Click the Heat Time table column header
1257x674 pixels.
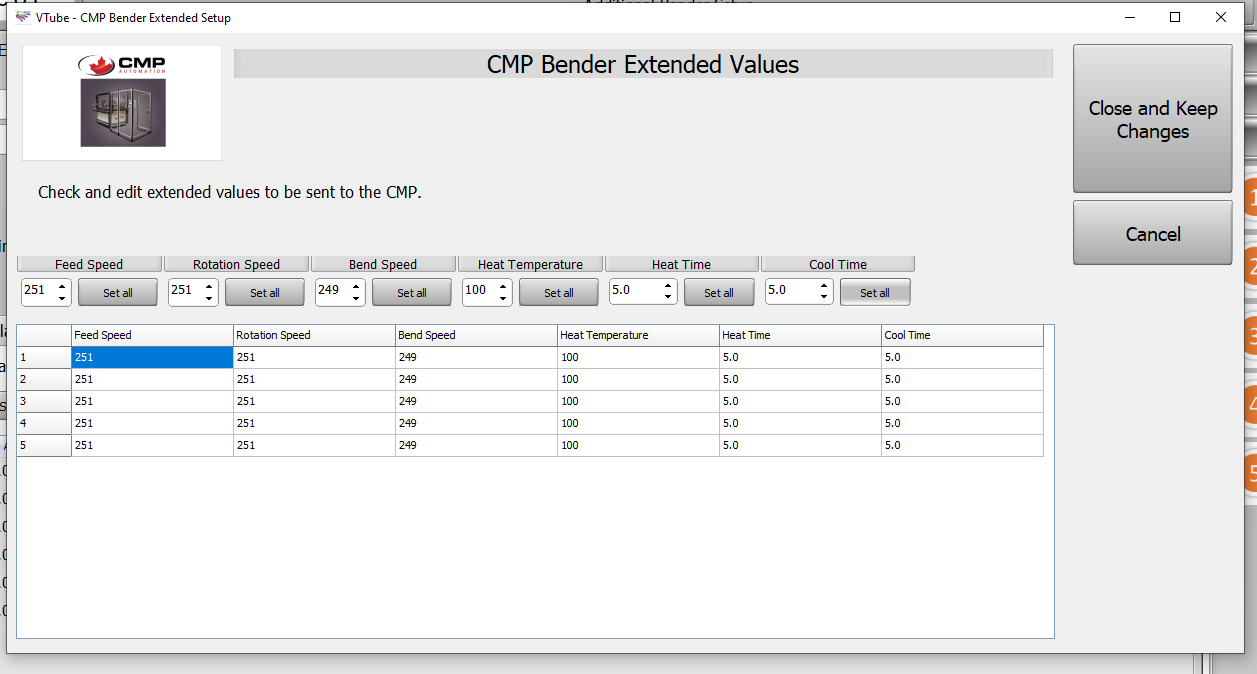(x=800, y=335)
